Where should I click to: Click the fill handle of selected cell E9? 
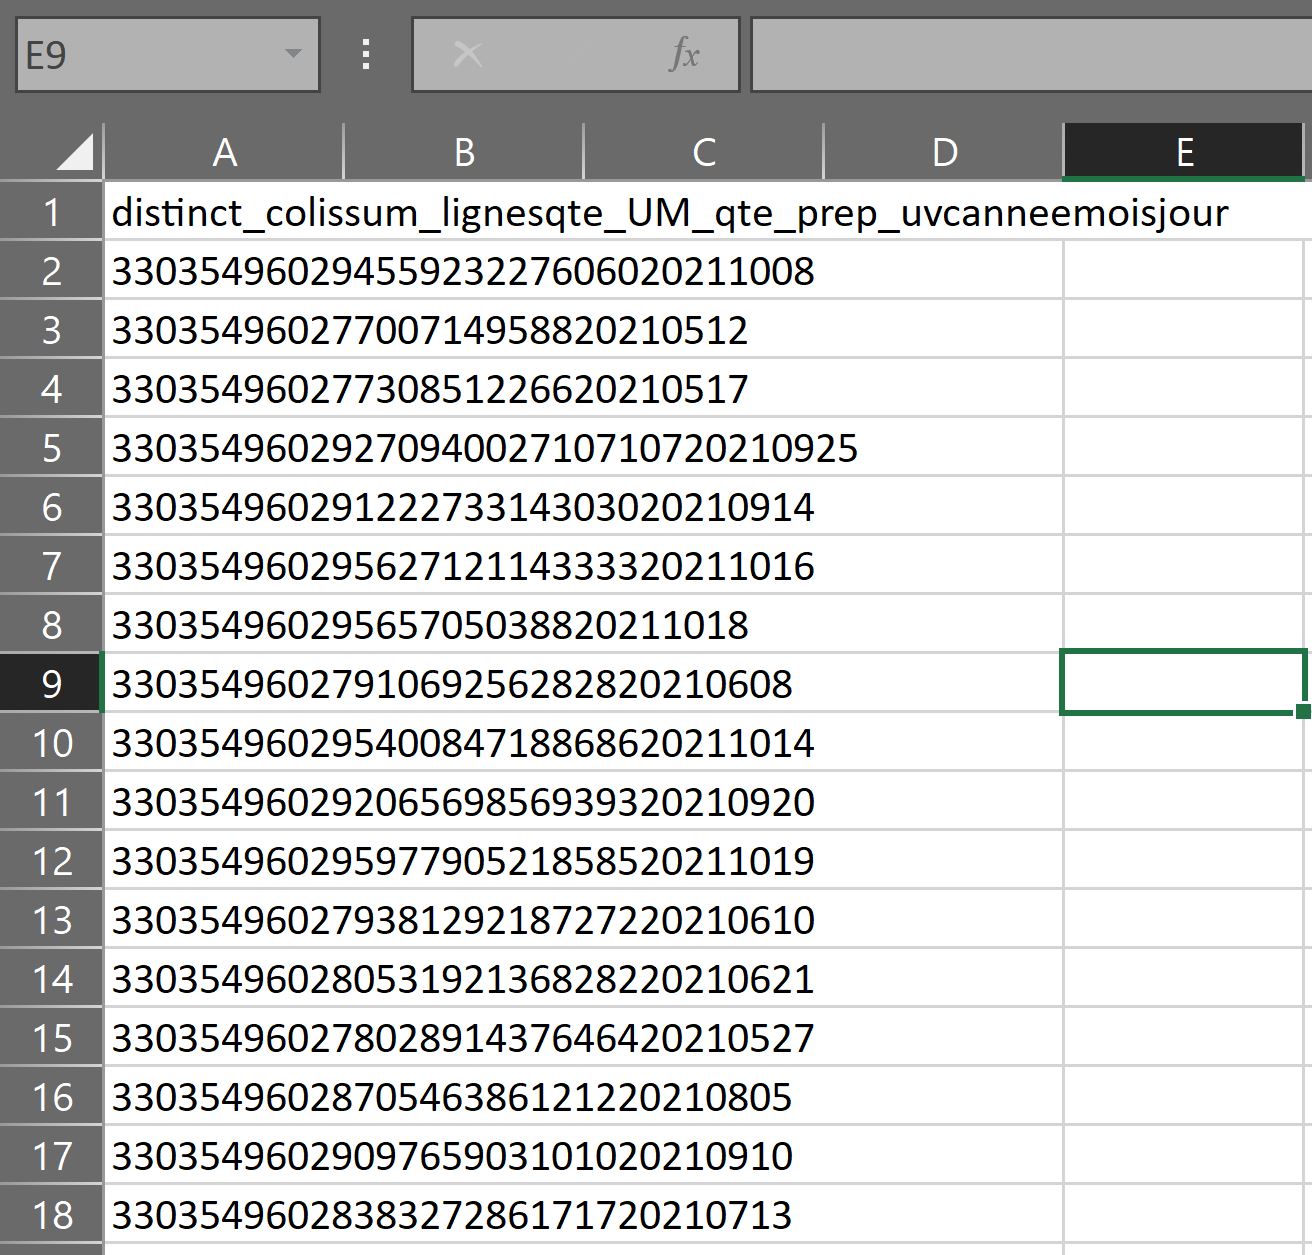[x=1303, y=710]
